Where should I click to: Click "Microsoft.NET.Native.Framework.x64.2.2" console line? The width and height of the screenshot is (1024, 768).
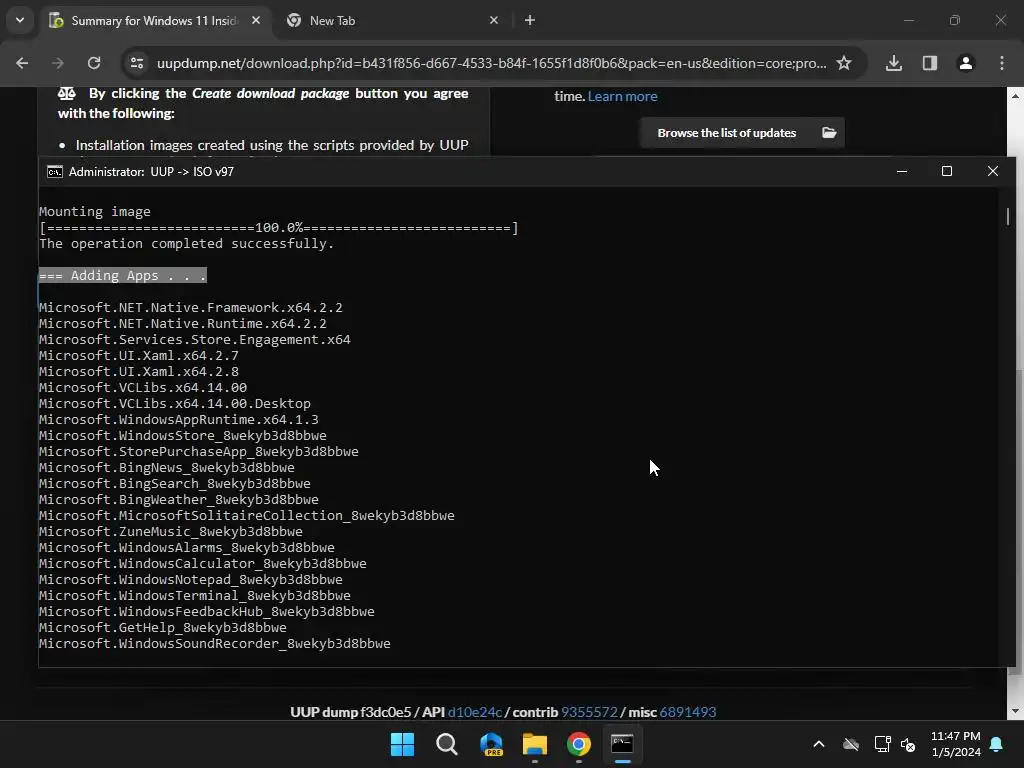click(x=191, y=308)
